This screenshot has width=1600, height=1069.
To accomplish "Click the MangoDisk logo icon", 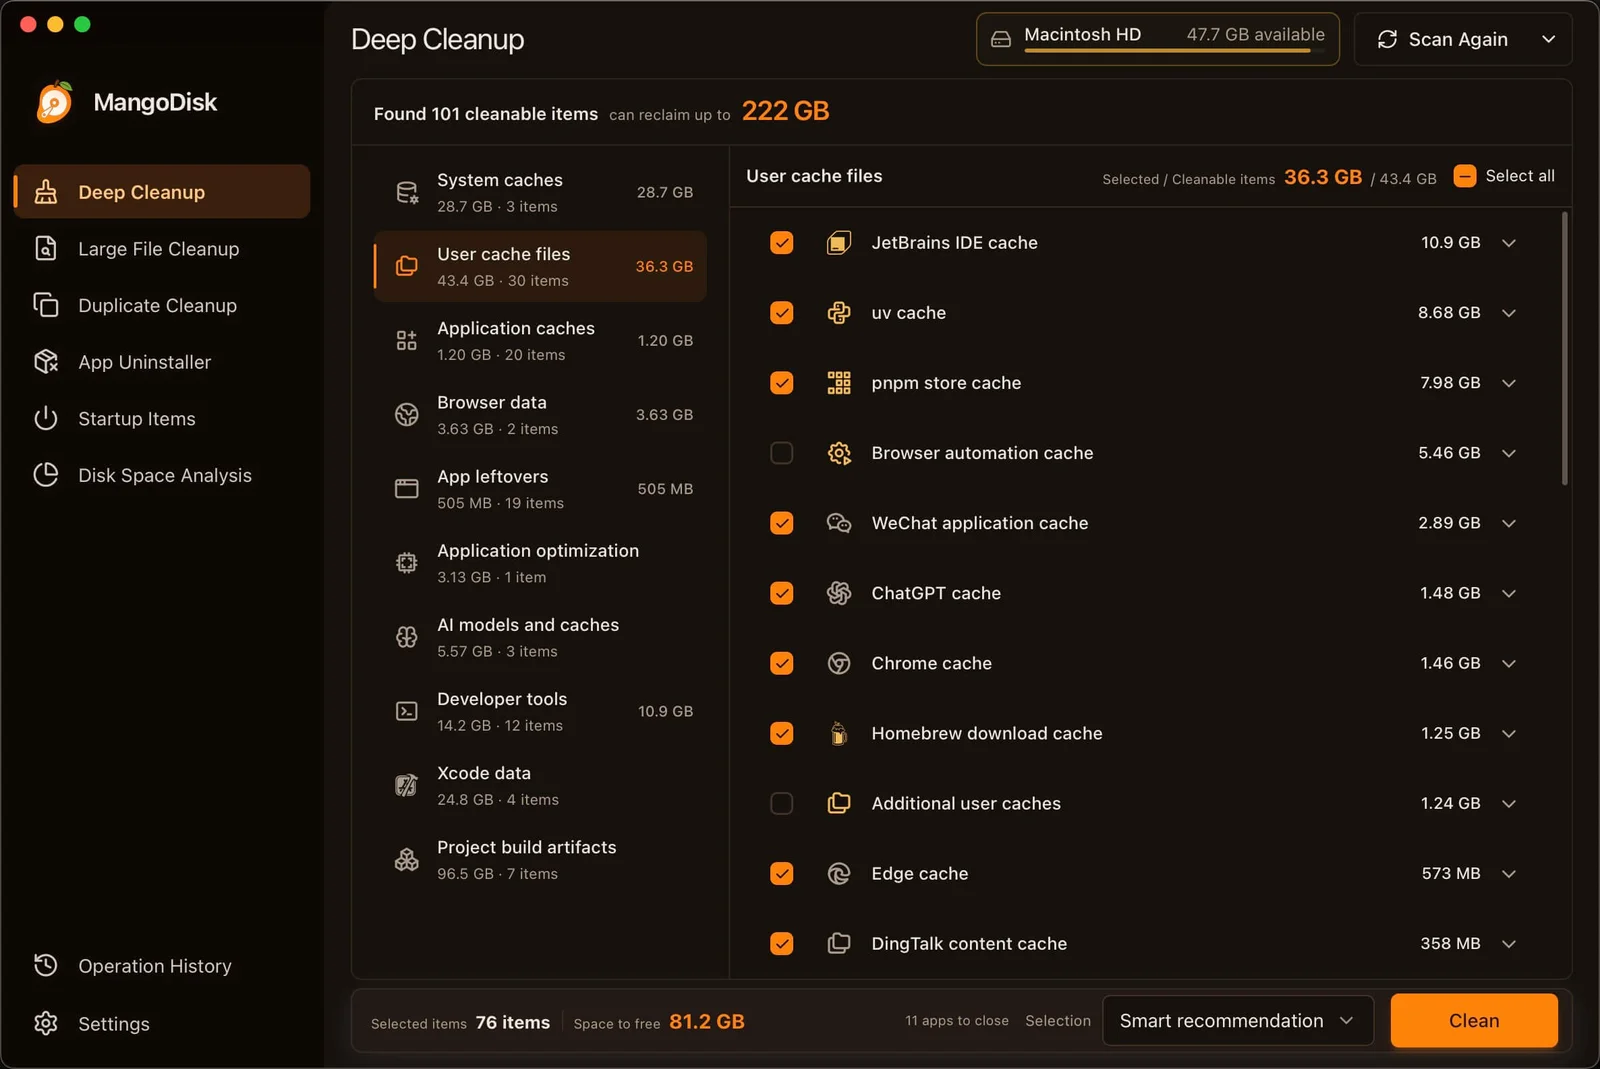I will 55,102.
